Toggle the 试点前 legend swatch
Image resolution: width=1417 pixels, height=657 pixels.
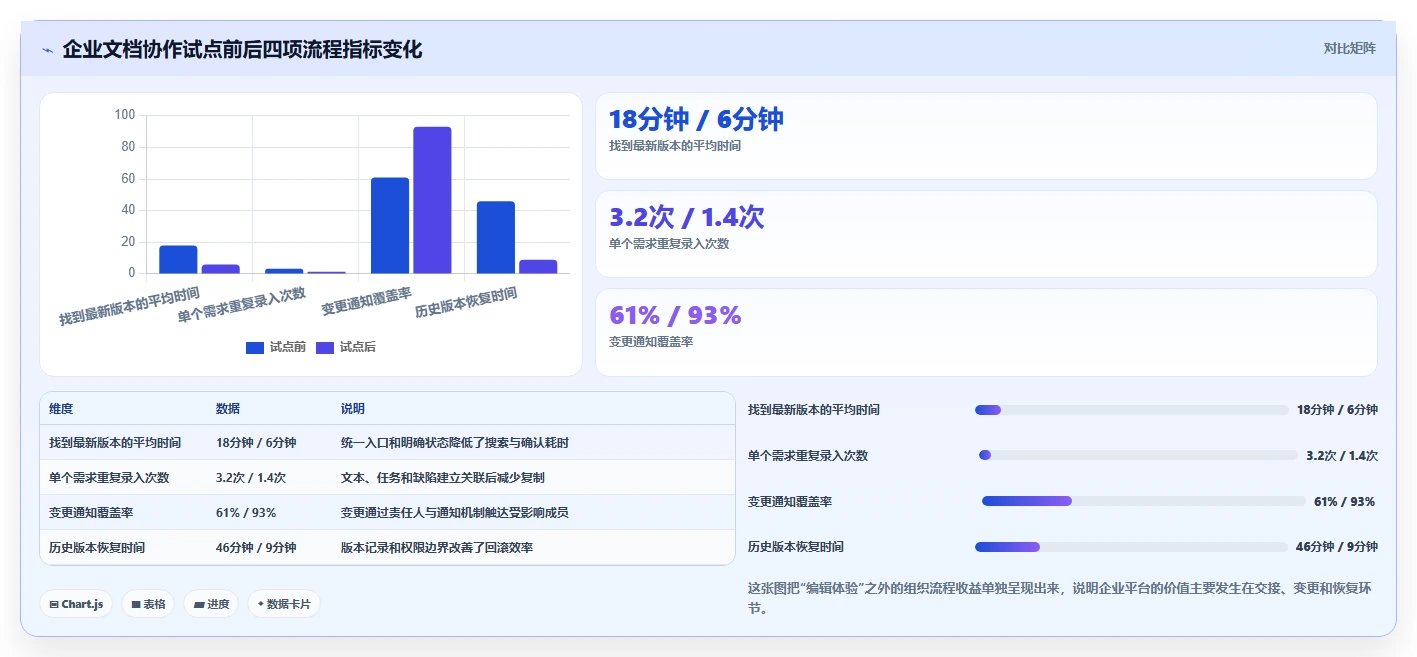pyautogui.click(x=255, y=347)
